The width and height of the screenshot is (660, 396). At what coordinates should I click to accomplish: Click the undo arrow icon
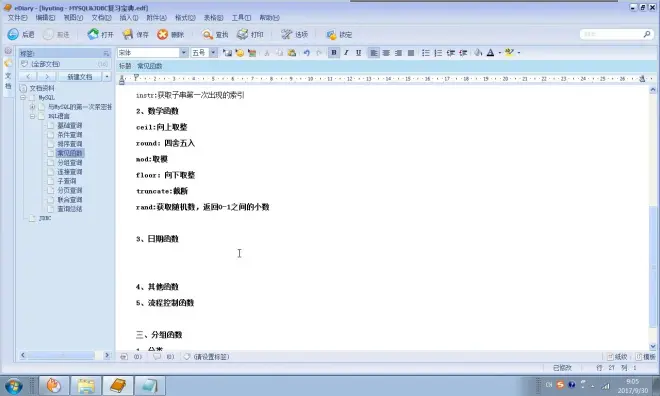[x=307, y=53]
